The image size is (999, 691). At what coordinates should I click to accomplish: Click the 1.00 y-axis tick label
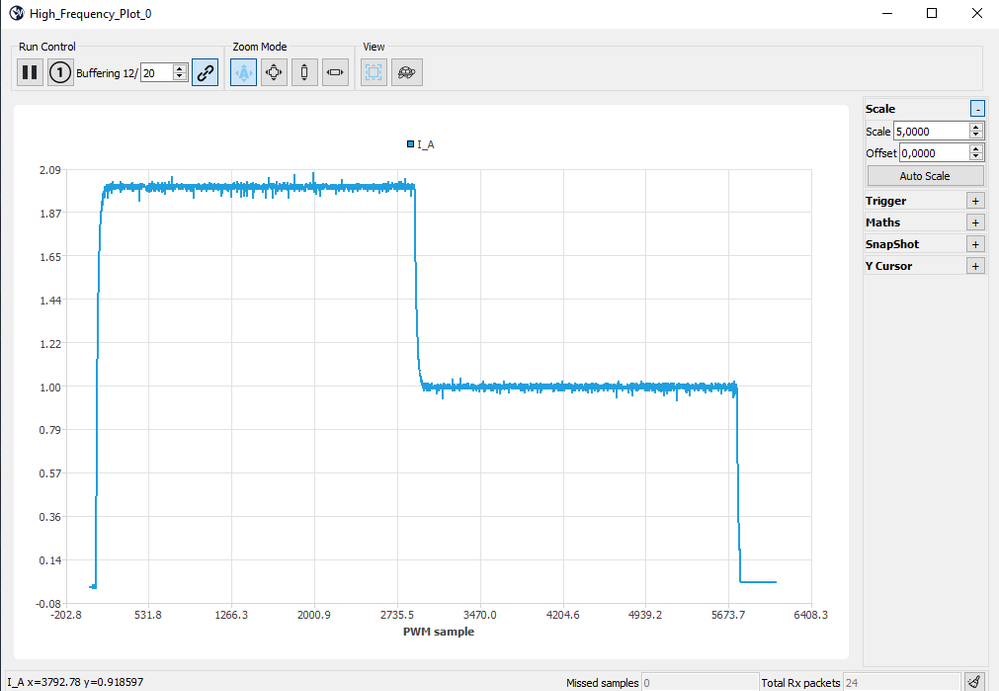tap(50, 387)
